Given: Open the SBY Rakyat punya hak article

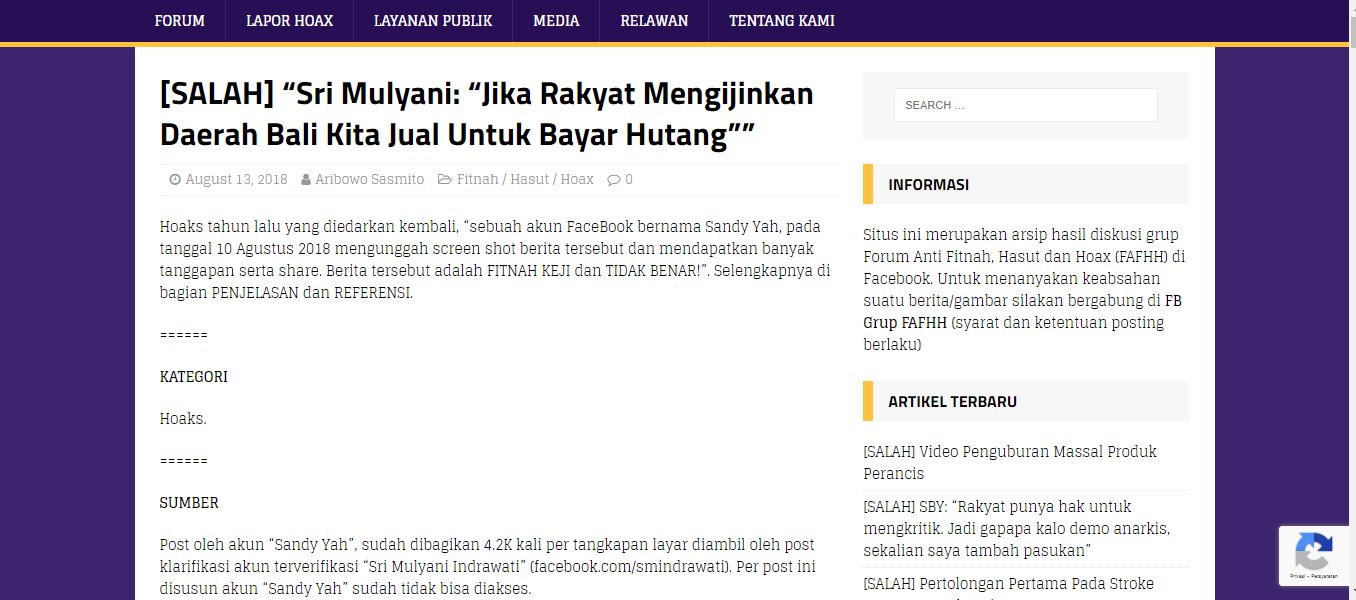Looking at the screenshot, I should pos(1017,529).
